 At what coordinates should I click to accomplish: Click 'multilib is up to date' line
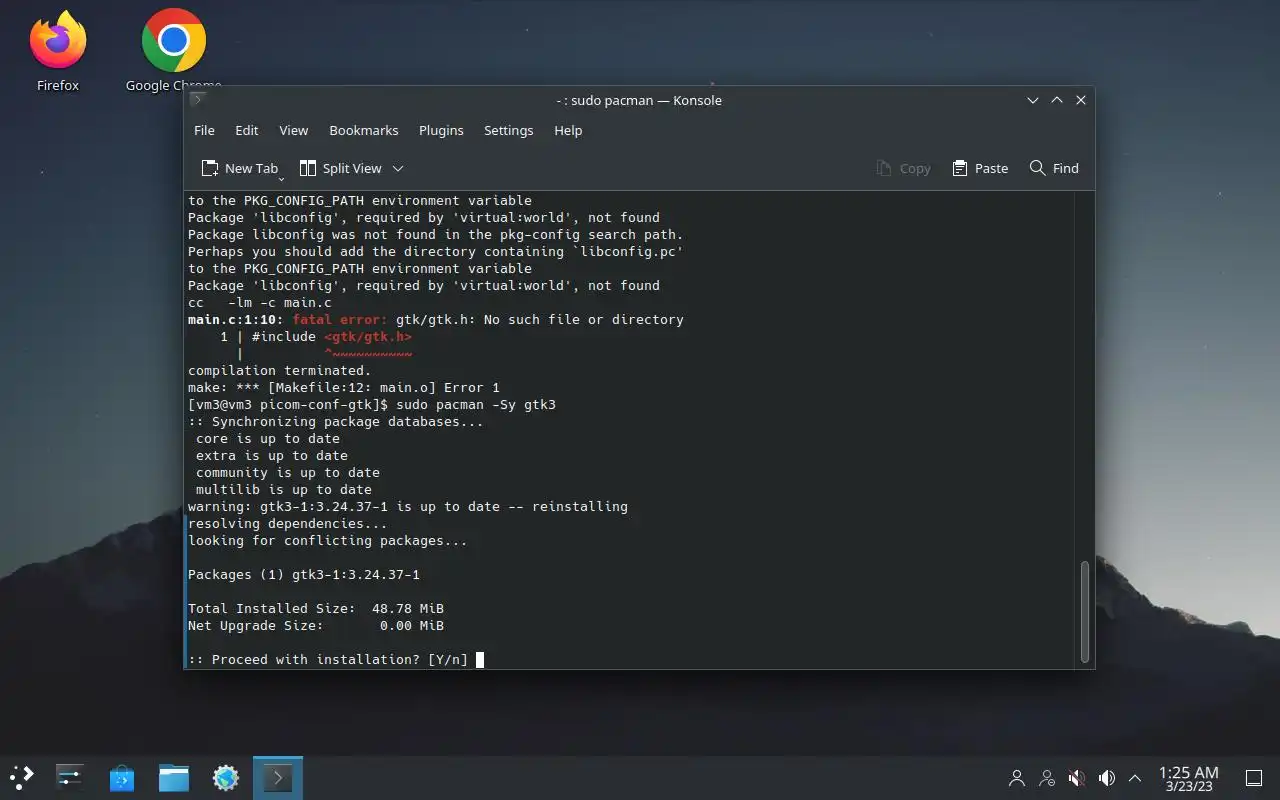point(284,489)
